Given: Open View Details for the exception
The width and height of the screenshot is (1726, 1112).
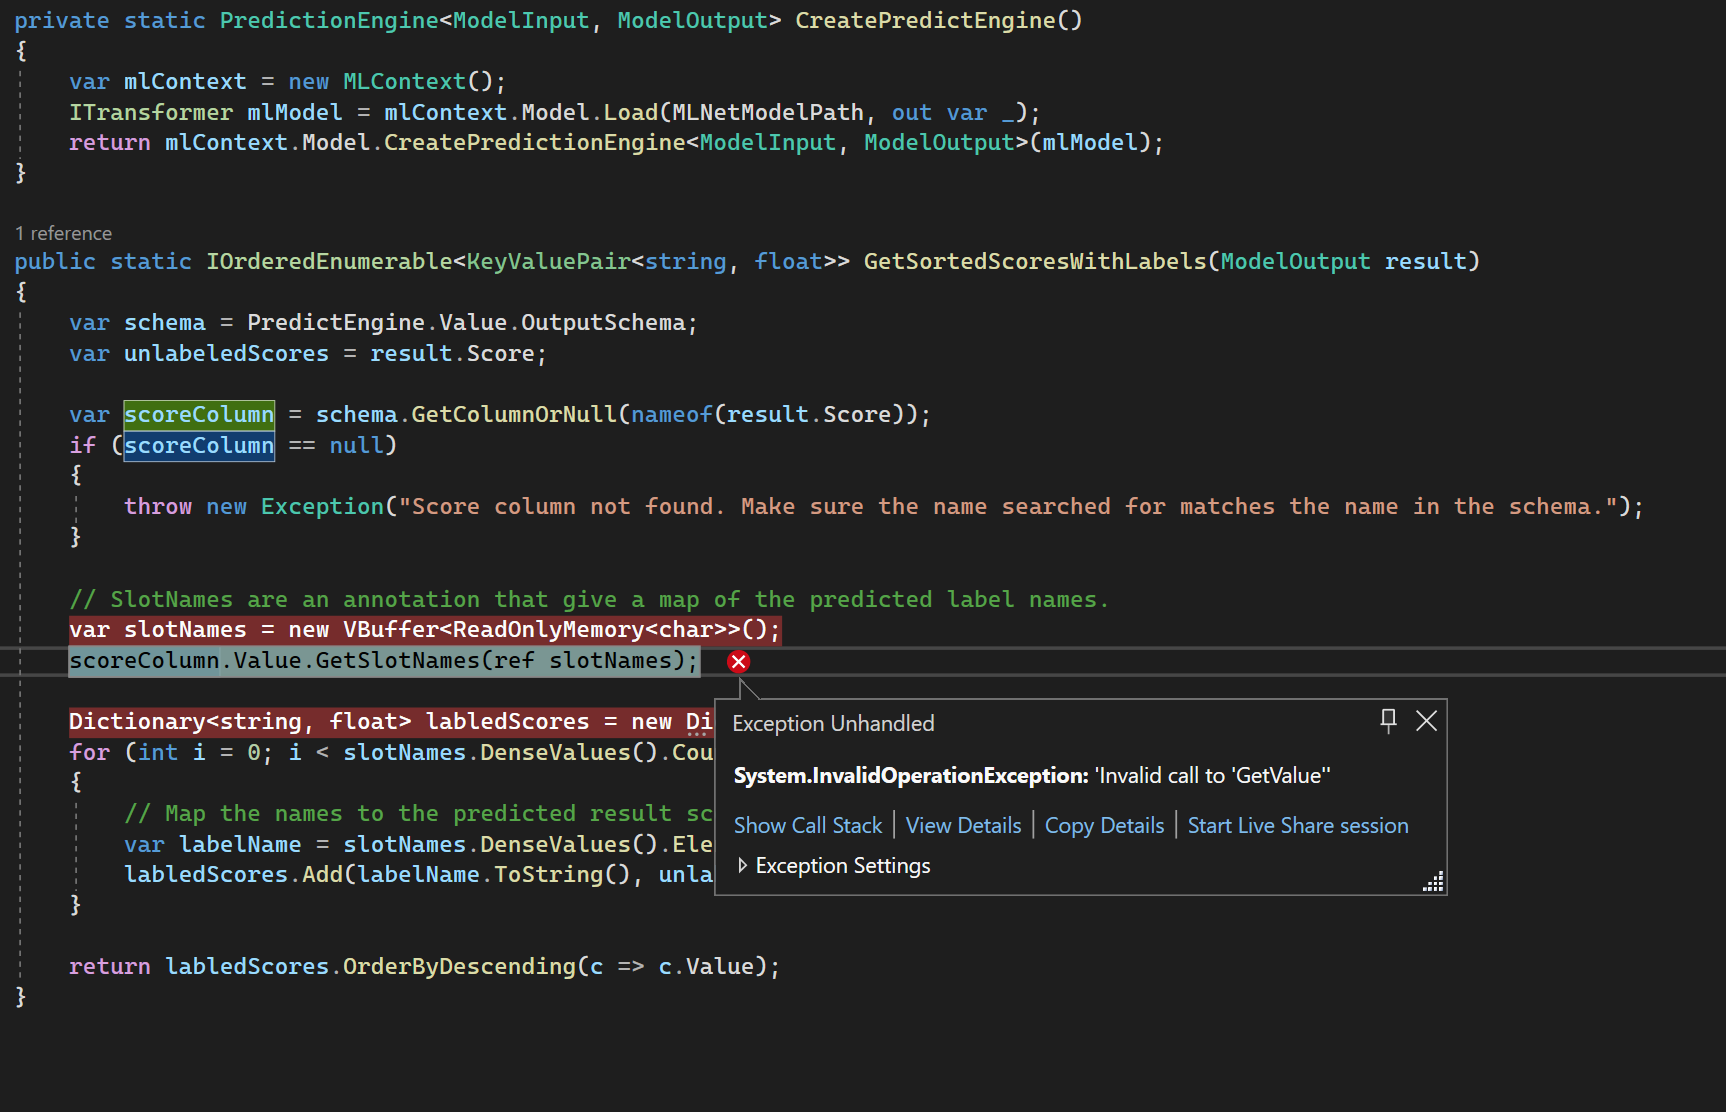Looking at the screenshot, I should pos(962,825).
